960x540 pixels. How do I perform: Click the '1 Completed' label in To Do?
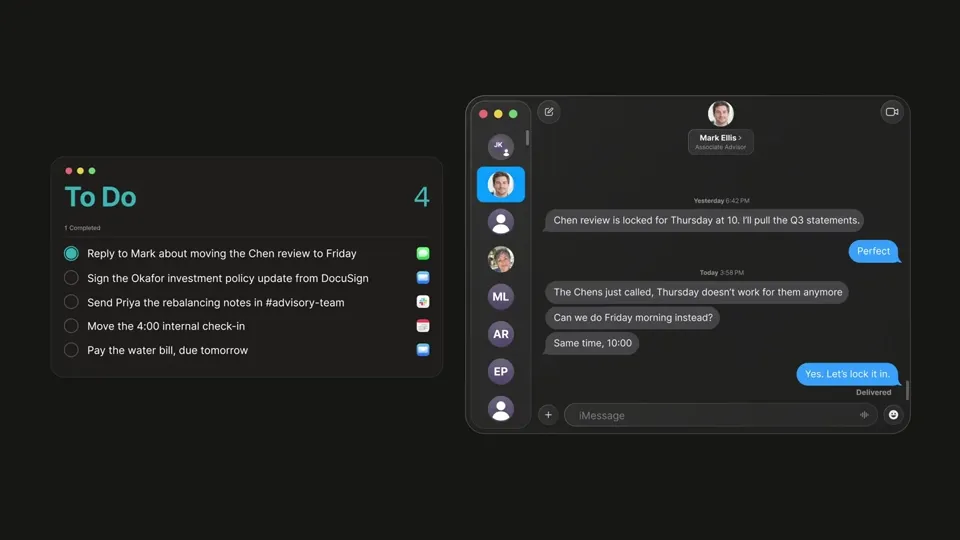[82, 228]
